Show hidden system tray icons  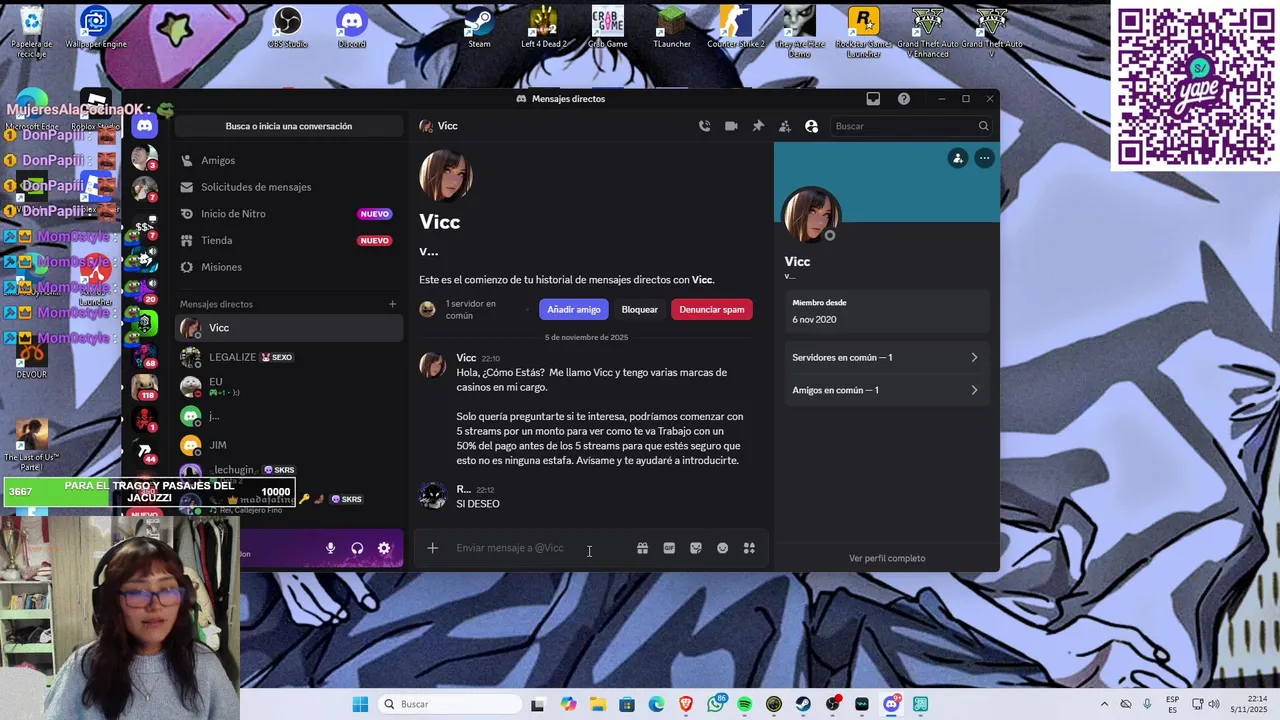(x=1104, y=704)
